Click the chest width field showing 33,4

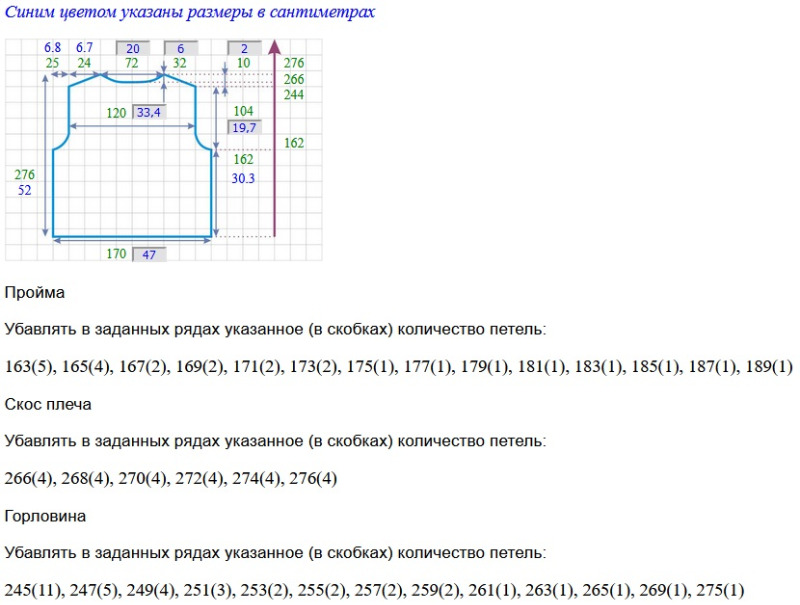149,113
